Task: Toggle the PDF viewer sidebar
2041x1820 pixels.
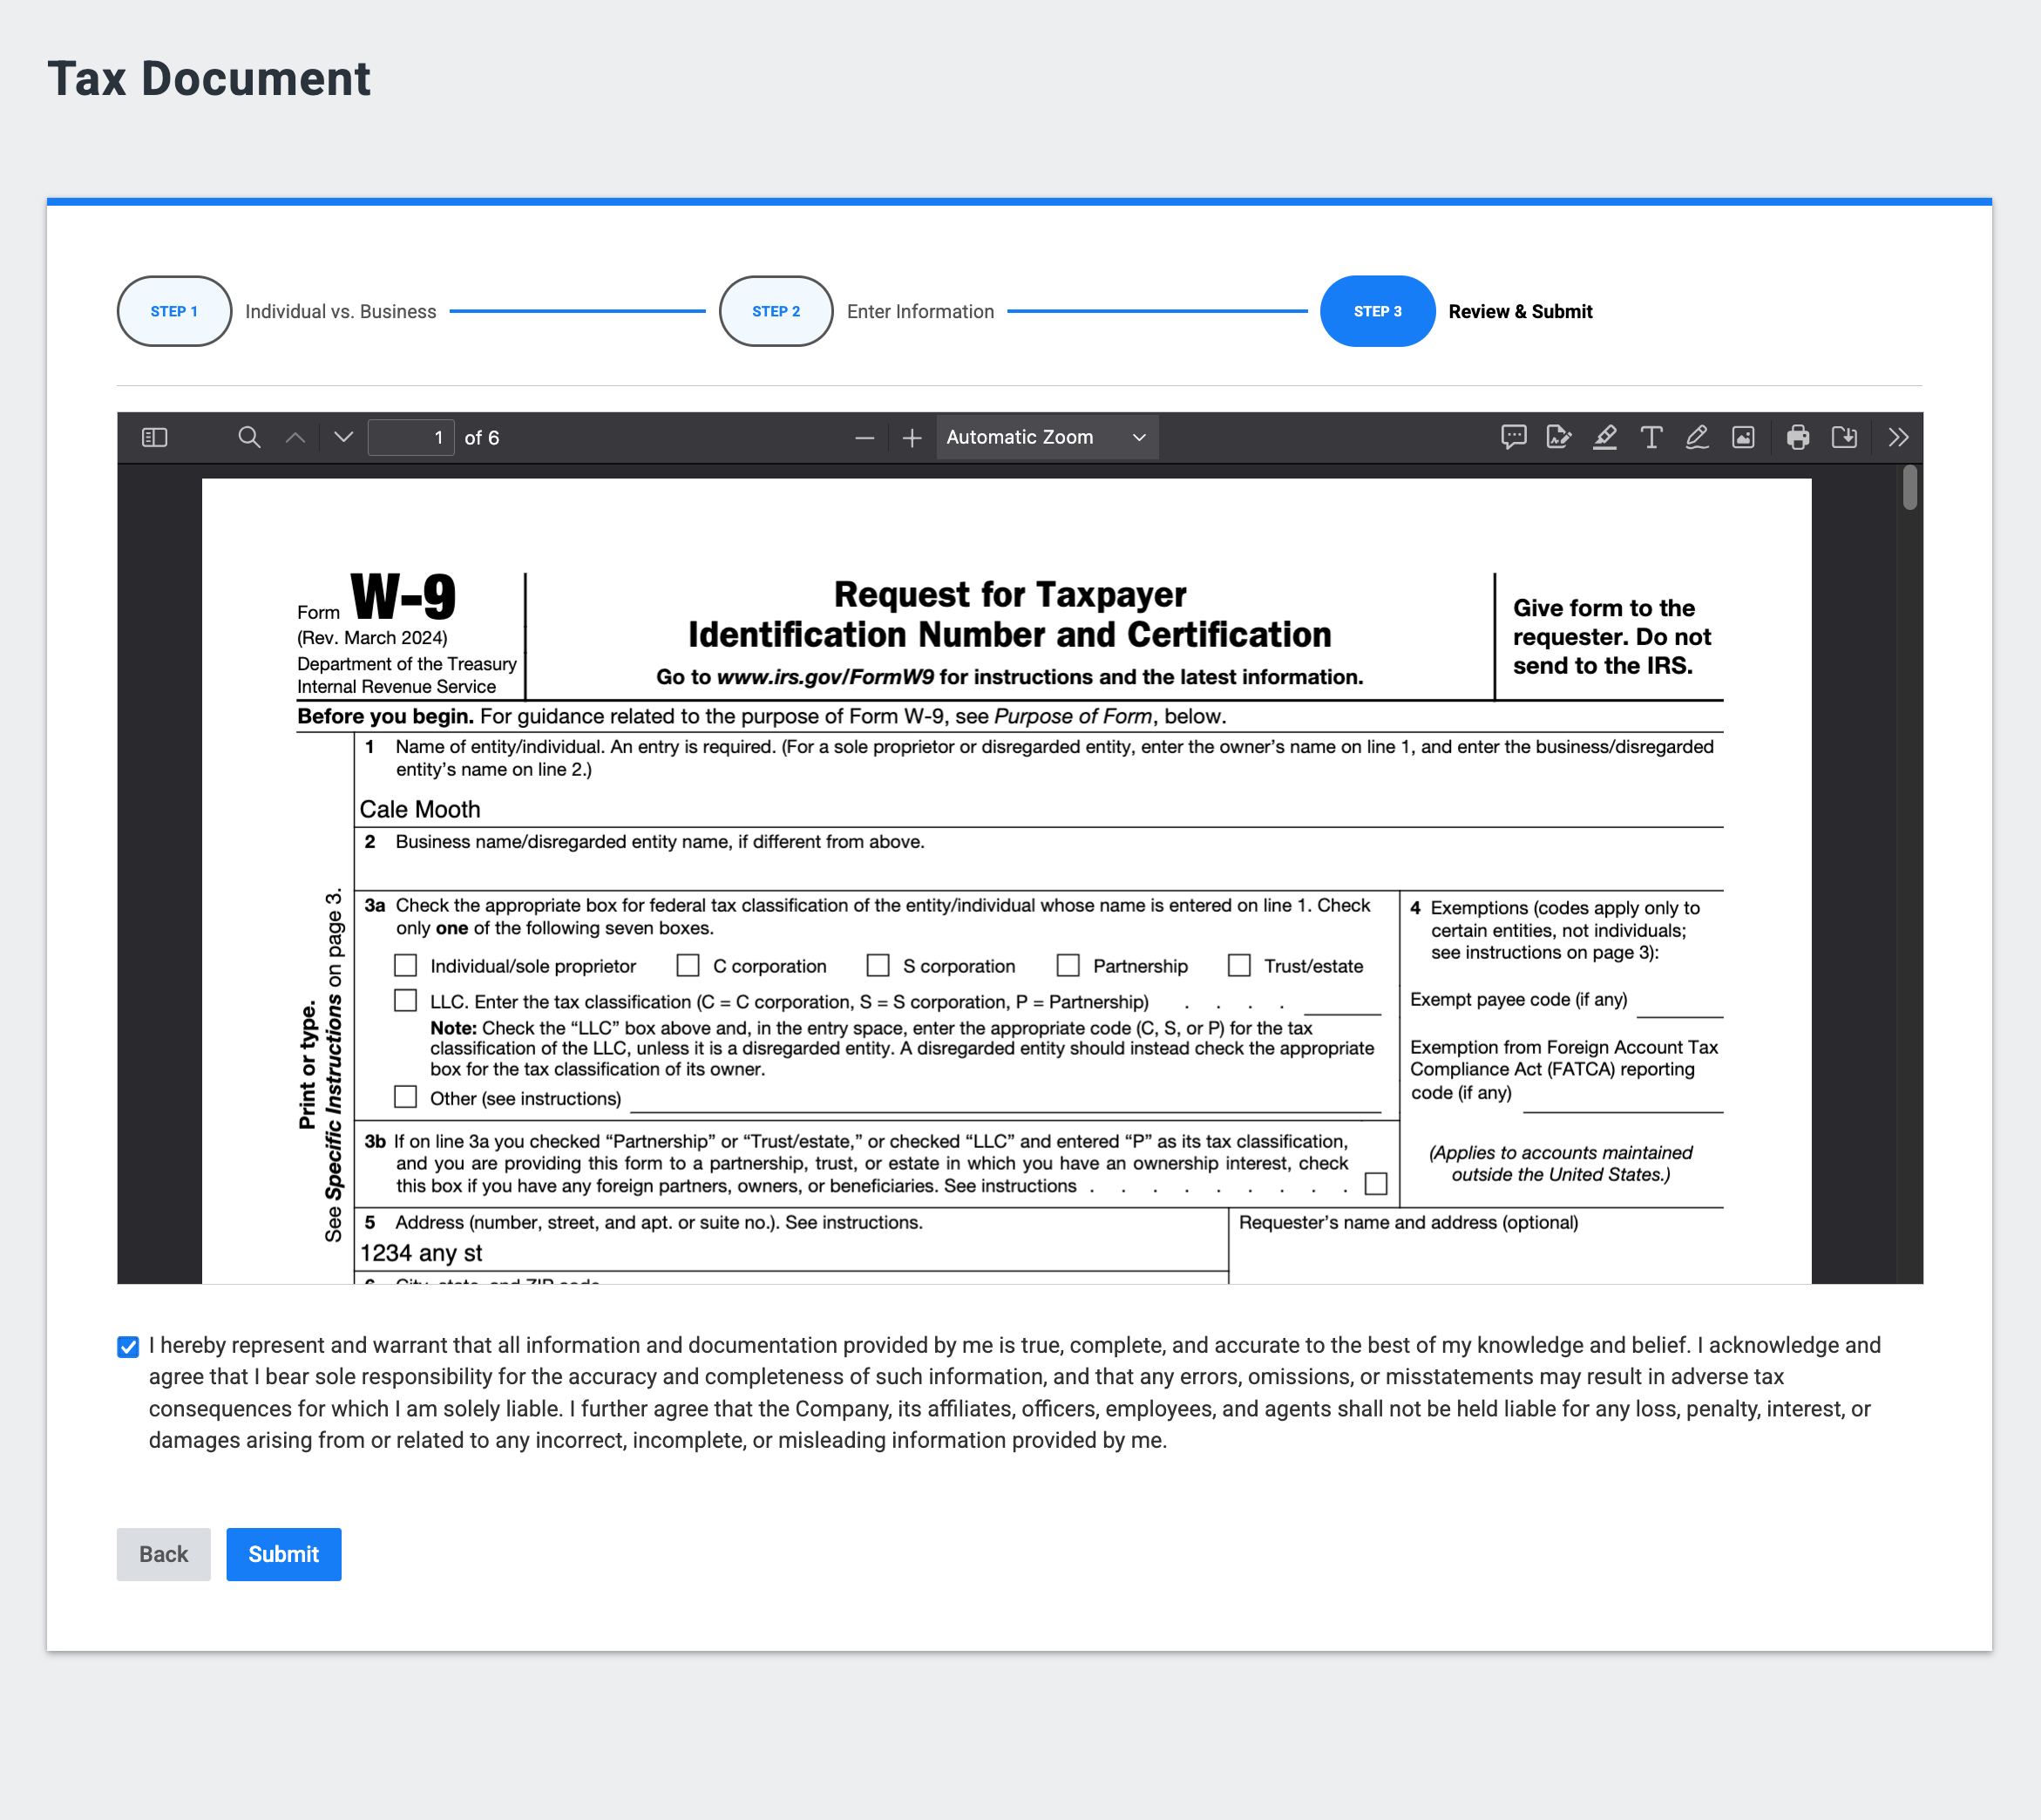Action: (x=155, y=437)
